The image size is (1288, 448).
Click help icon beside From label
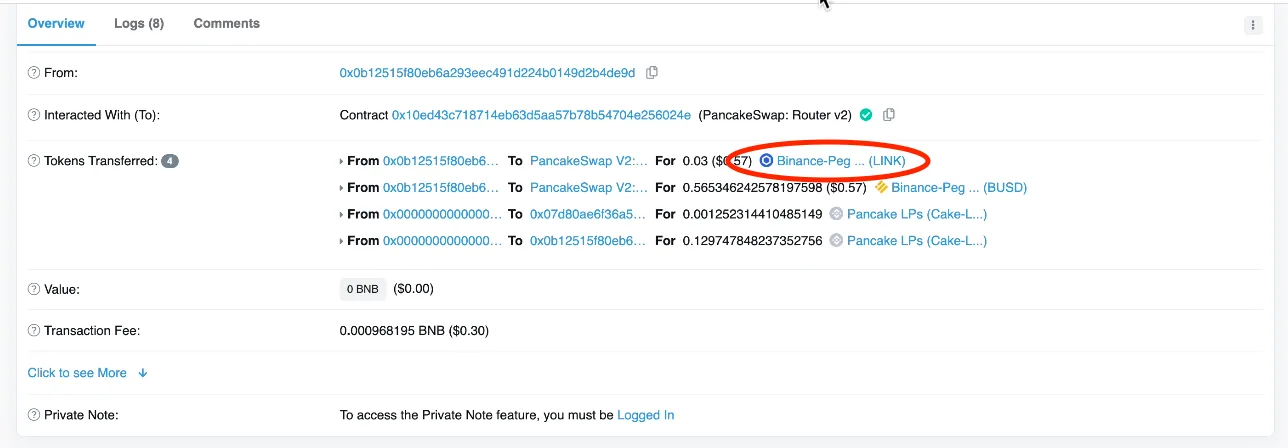click(34, 73)
